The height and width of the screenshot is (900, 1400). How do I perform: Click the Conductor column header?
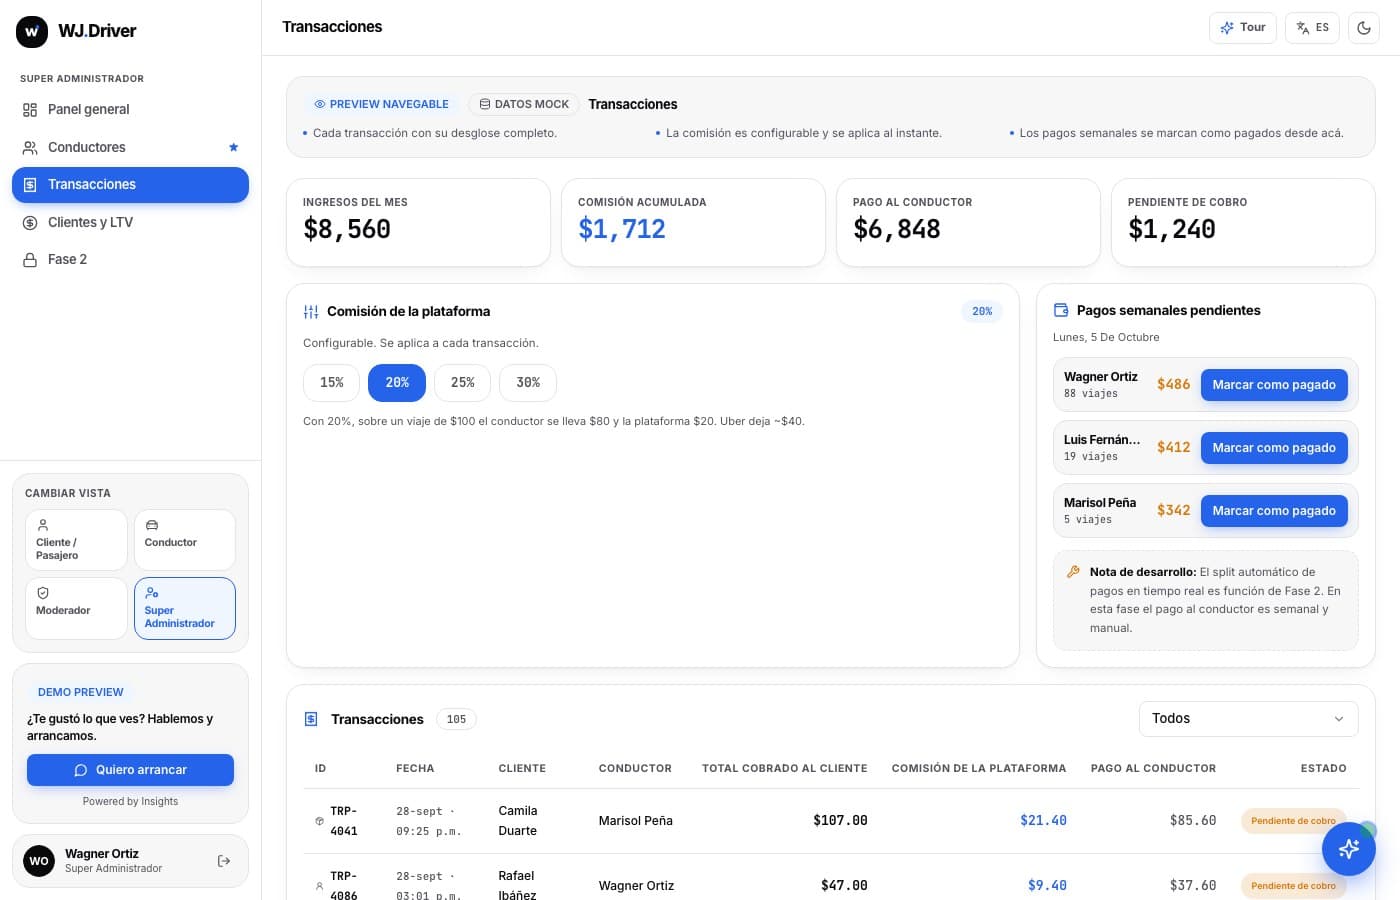(x=635, y=768)
